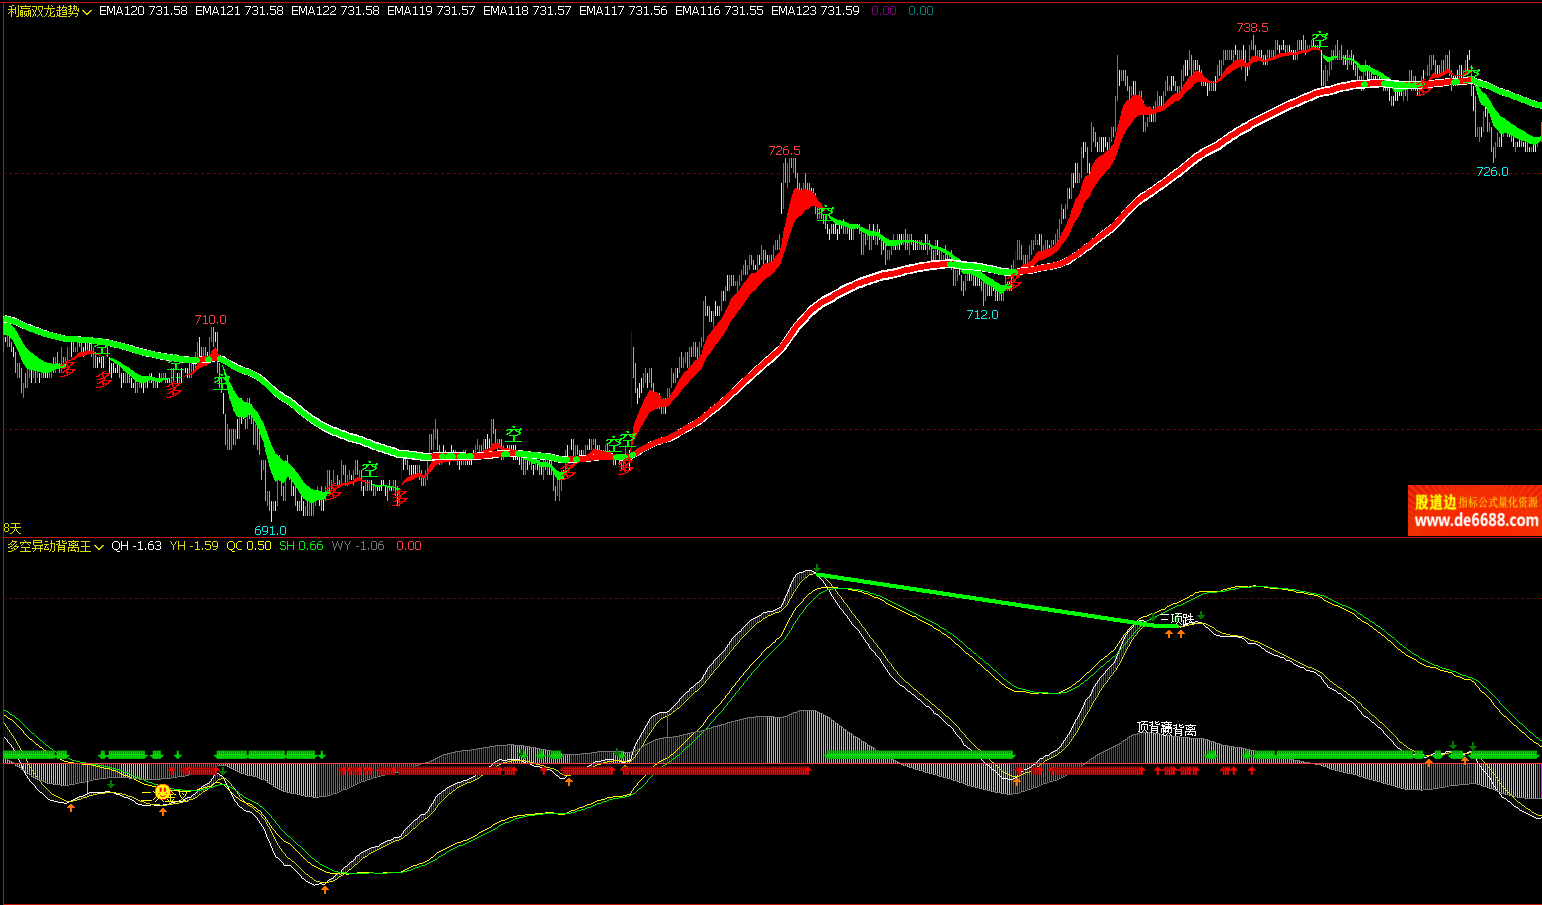1542x905 pixels.
Task: Click the green SH 0.66 indicator value
Action: click(301, 546)
